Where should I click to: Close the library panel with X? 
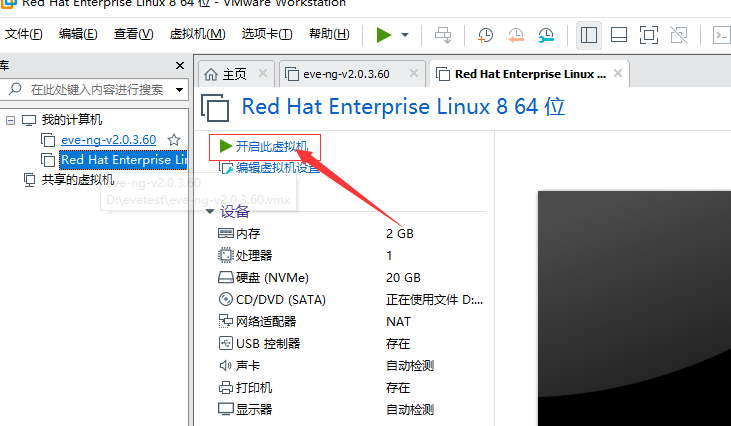[180, 66]
